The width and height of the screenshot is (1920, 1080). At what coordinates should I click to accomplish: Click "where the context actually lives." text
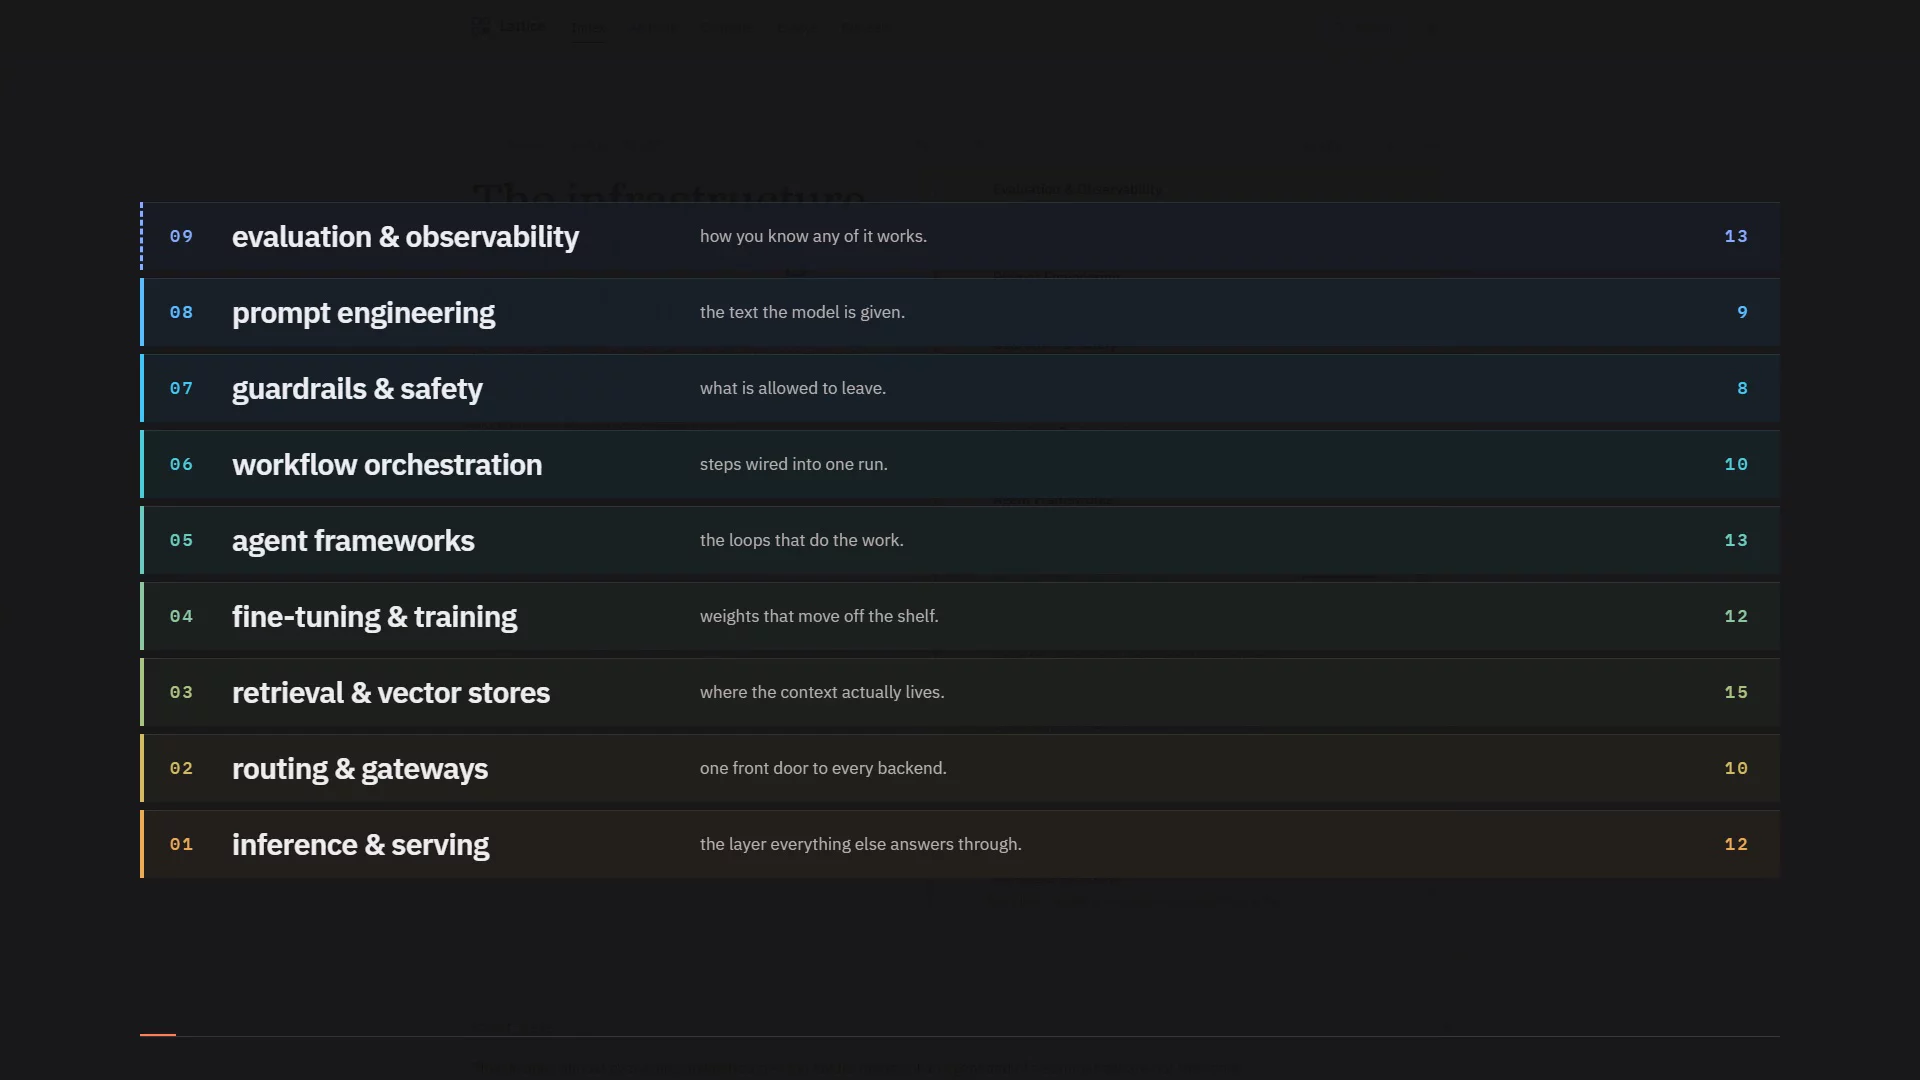(822, 692)
